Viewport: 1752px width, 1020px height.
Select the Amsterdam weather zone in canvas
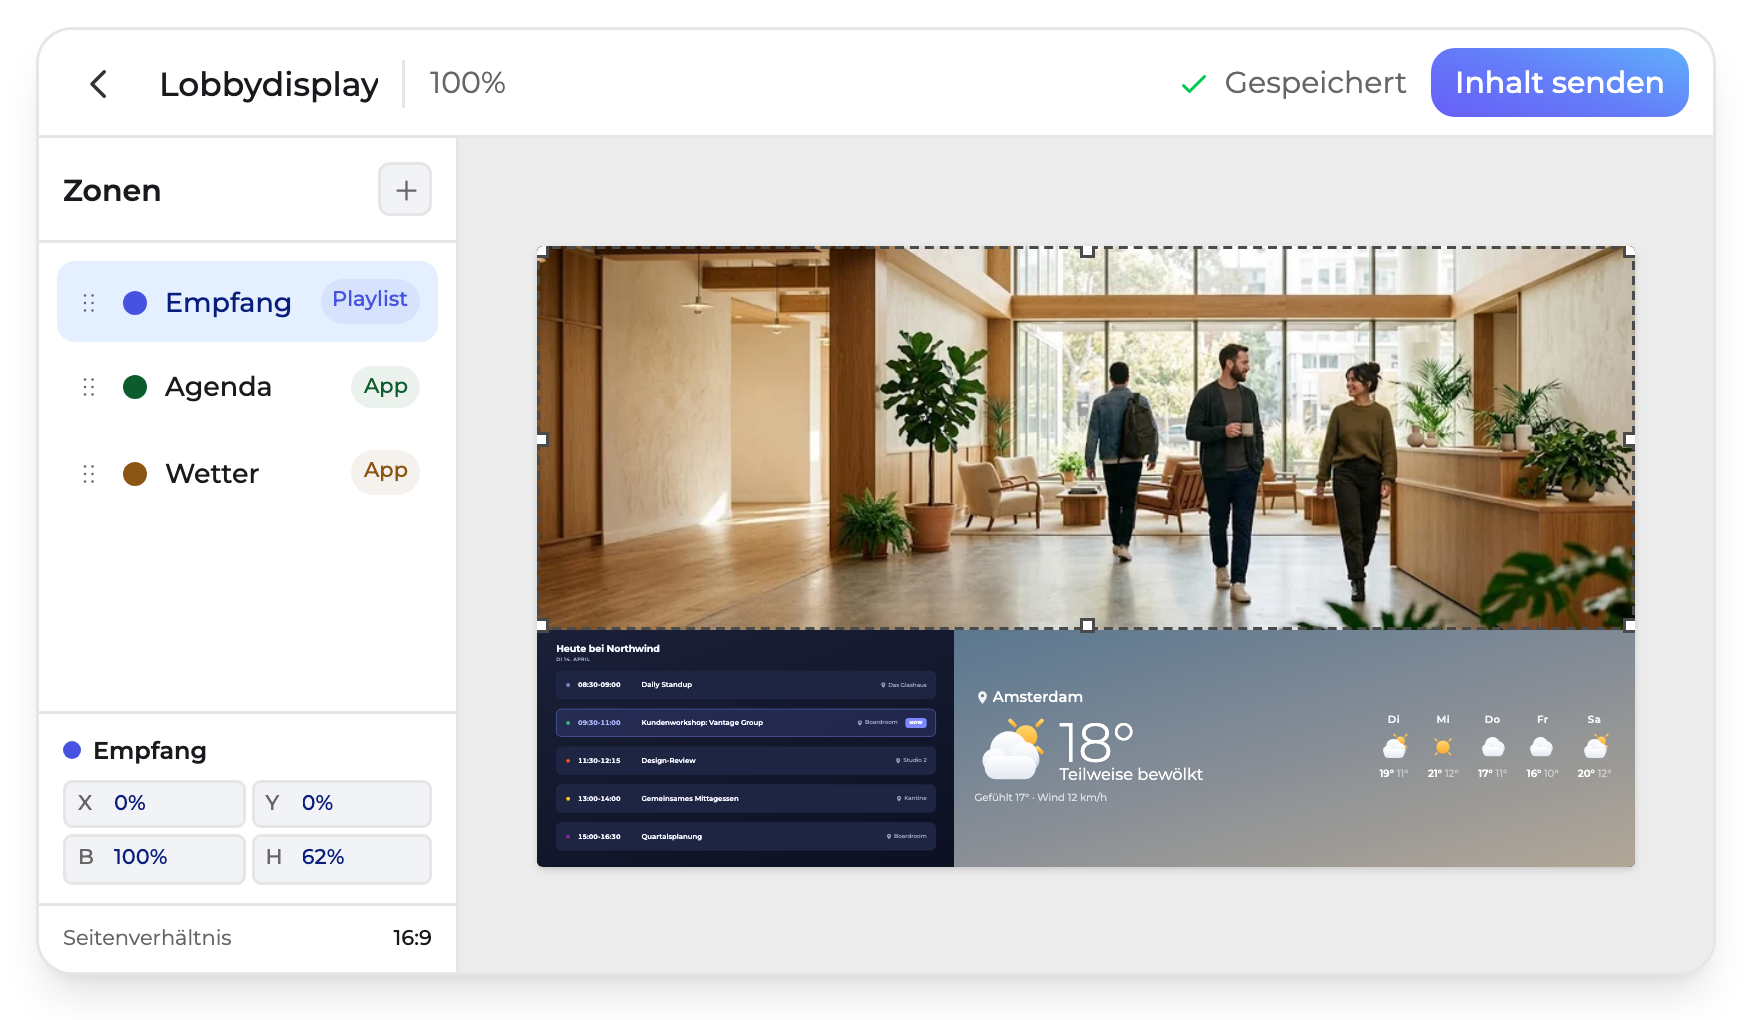[x=1294, y=748]
